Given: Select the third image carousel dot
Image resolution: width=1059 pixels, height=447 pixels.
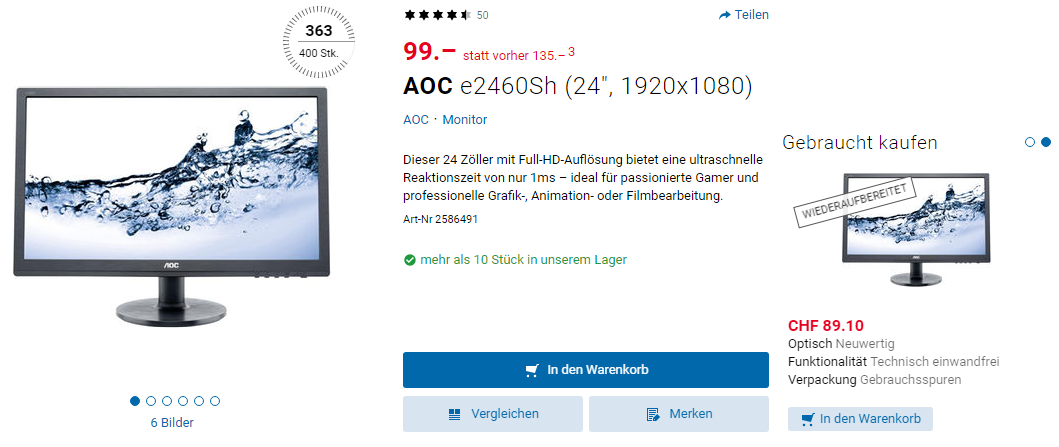Looking at the screenshot, I should [167, 401].
